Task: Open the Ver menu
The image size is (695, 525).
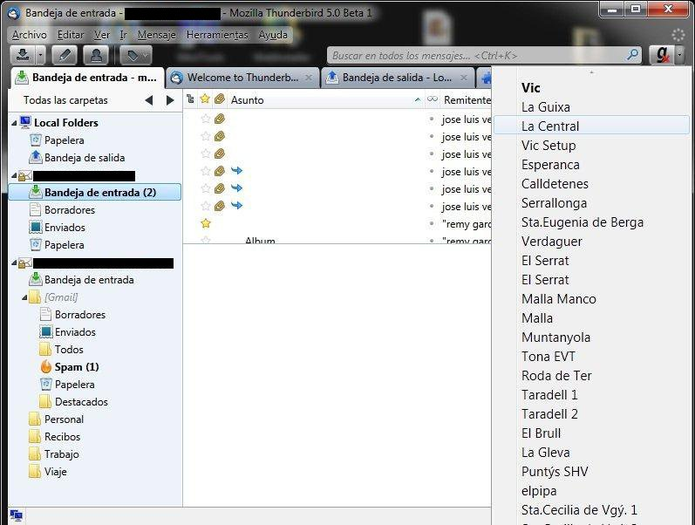Action: pyautogui.click(x=102, y=35)
